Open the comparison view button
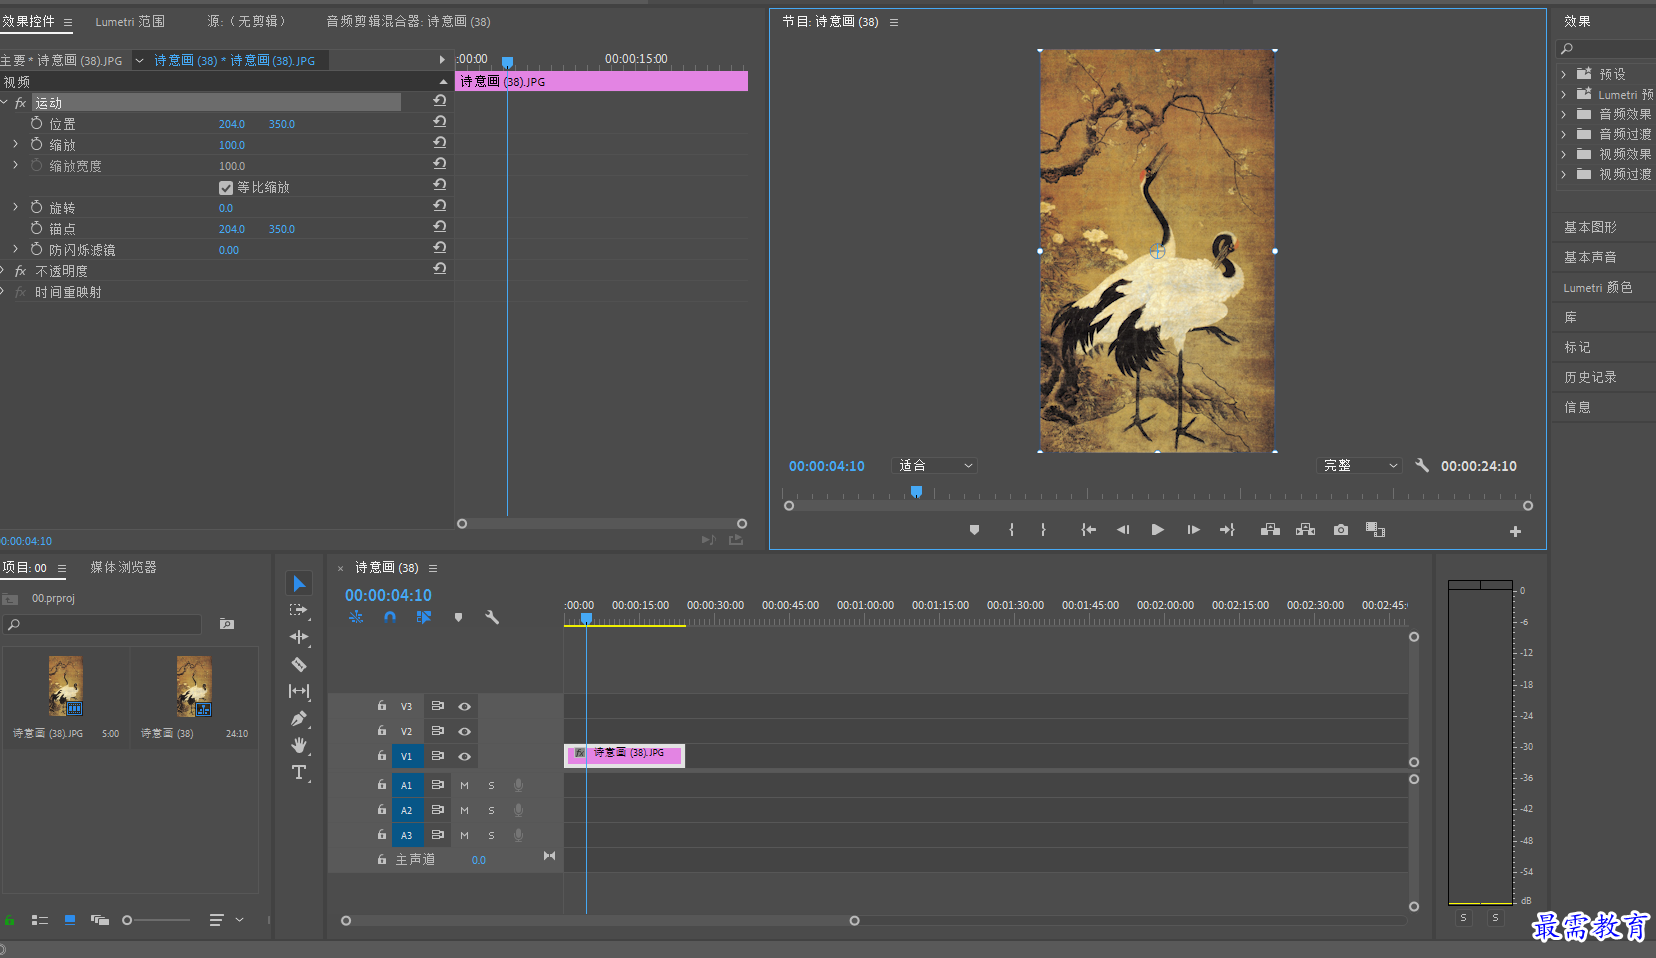This screenshot has width=1656, height=958. click(x=1376, y=530)
